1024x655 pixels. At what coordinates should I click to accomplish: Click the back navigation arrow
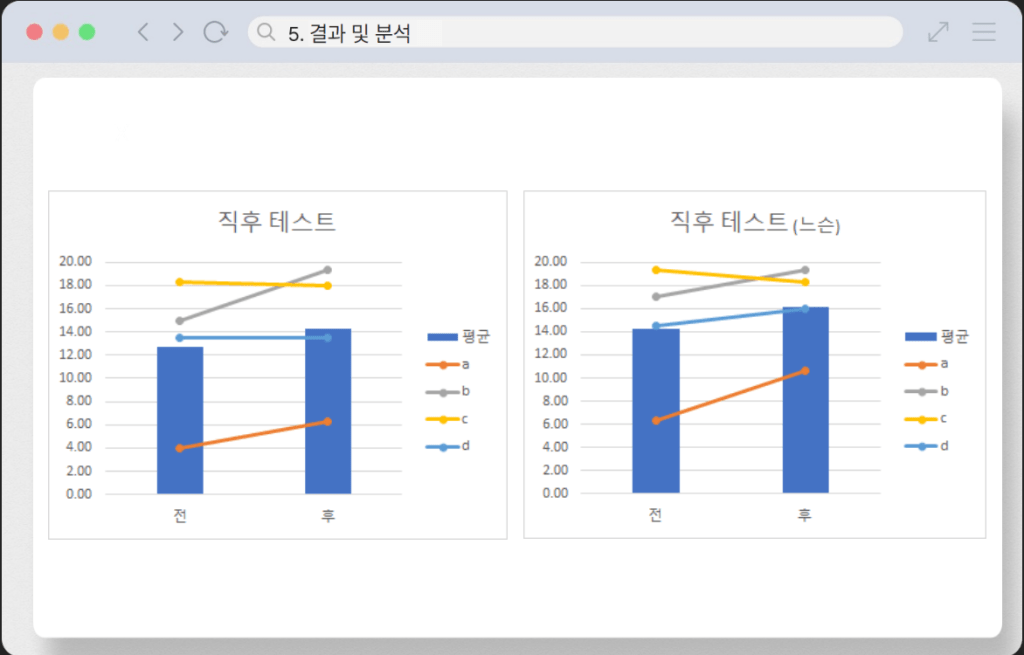tap(143, 32)
